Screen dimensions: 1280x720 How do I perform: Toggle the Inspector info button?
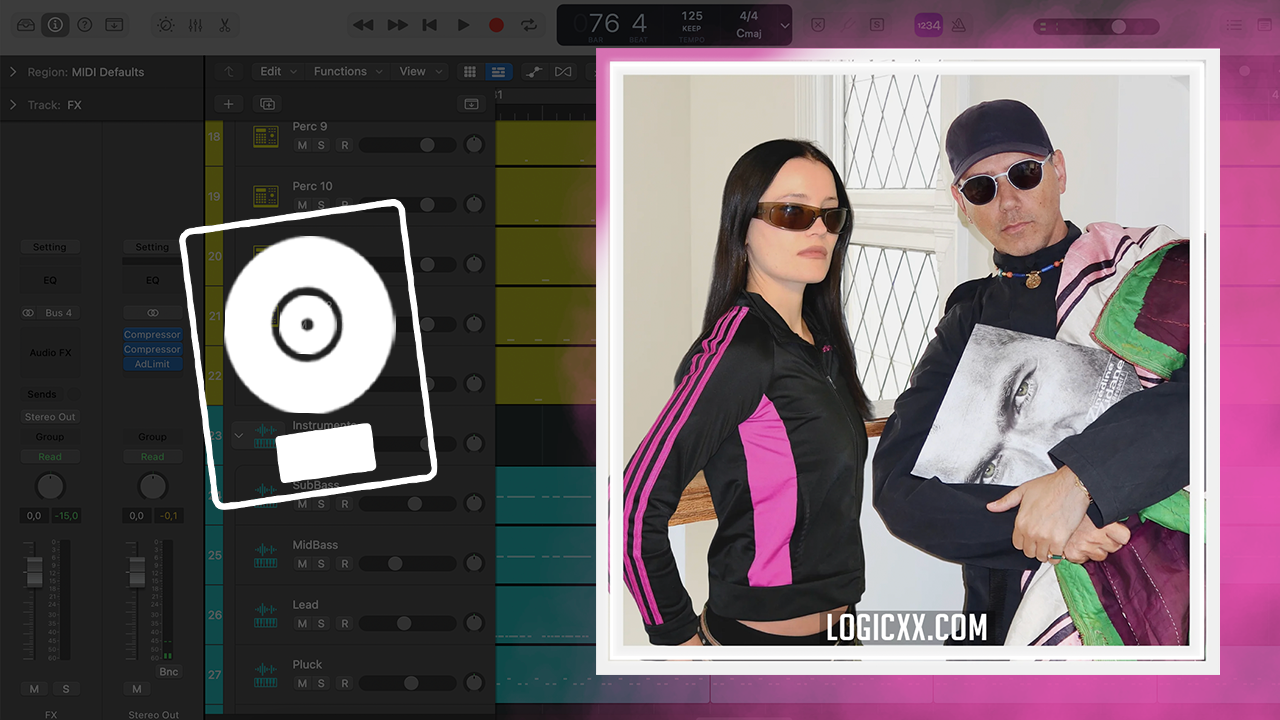[x=55, y=25]
